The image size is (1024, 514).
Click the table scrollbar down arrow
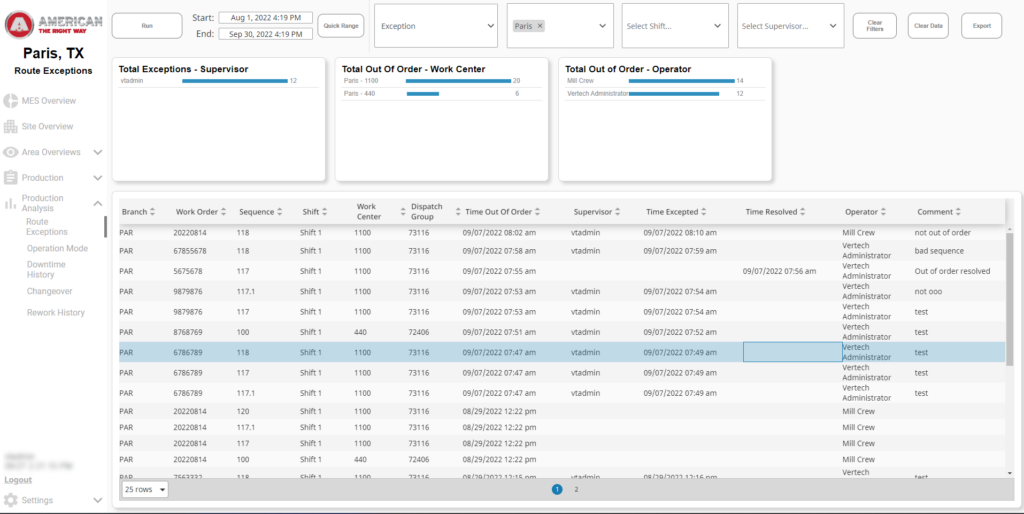tap(1010, 473)
